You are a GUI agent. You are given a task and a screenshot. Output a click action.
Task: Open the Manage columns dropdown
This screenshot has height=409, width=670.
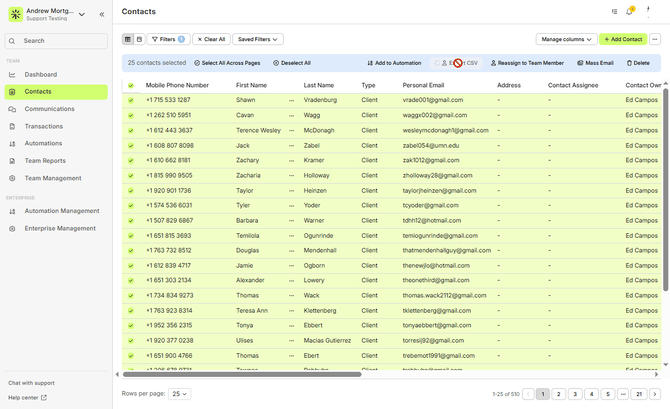565,39
